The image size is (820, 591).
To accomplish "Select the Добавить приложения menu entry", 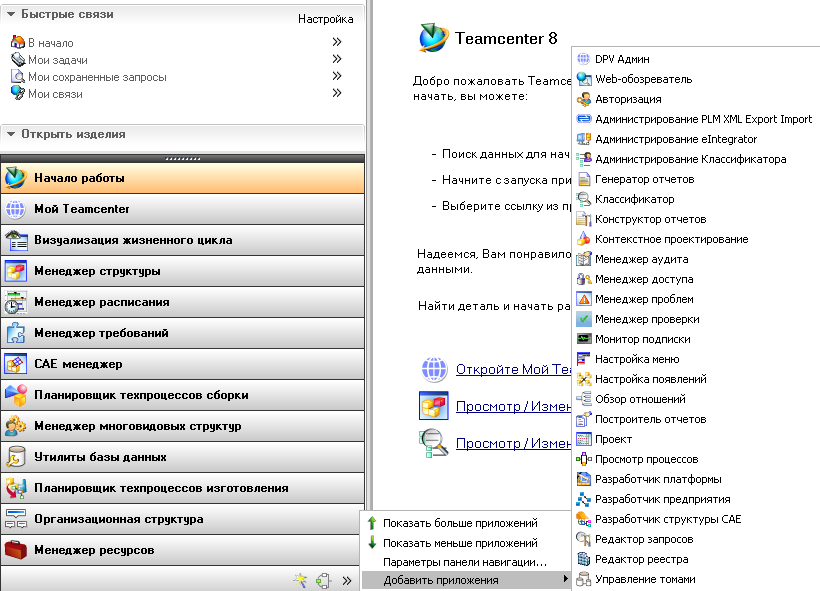I will coord(465,580).
